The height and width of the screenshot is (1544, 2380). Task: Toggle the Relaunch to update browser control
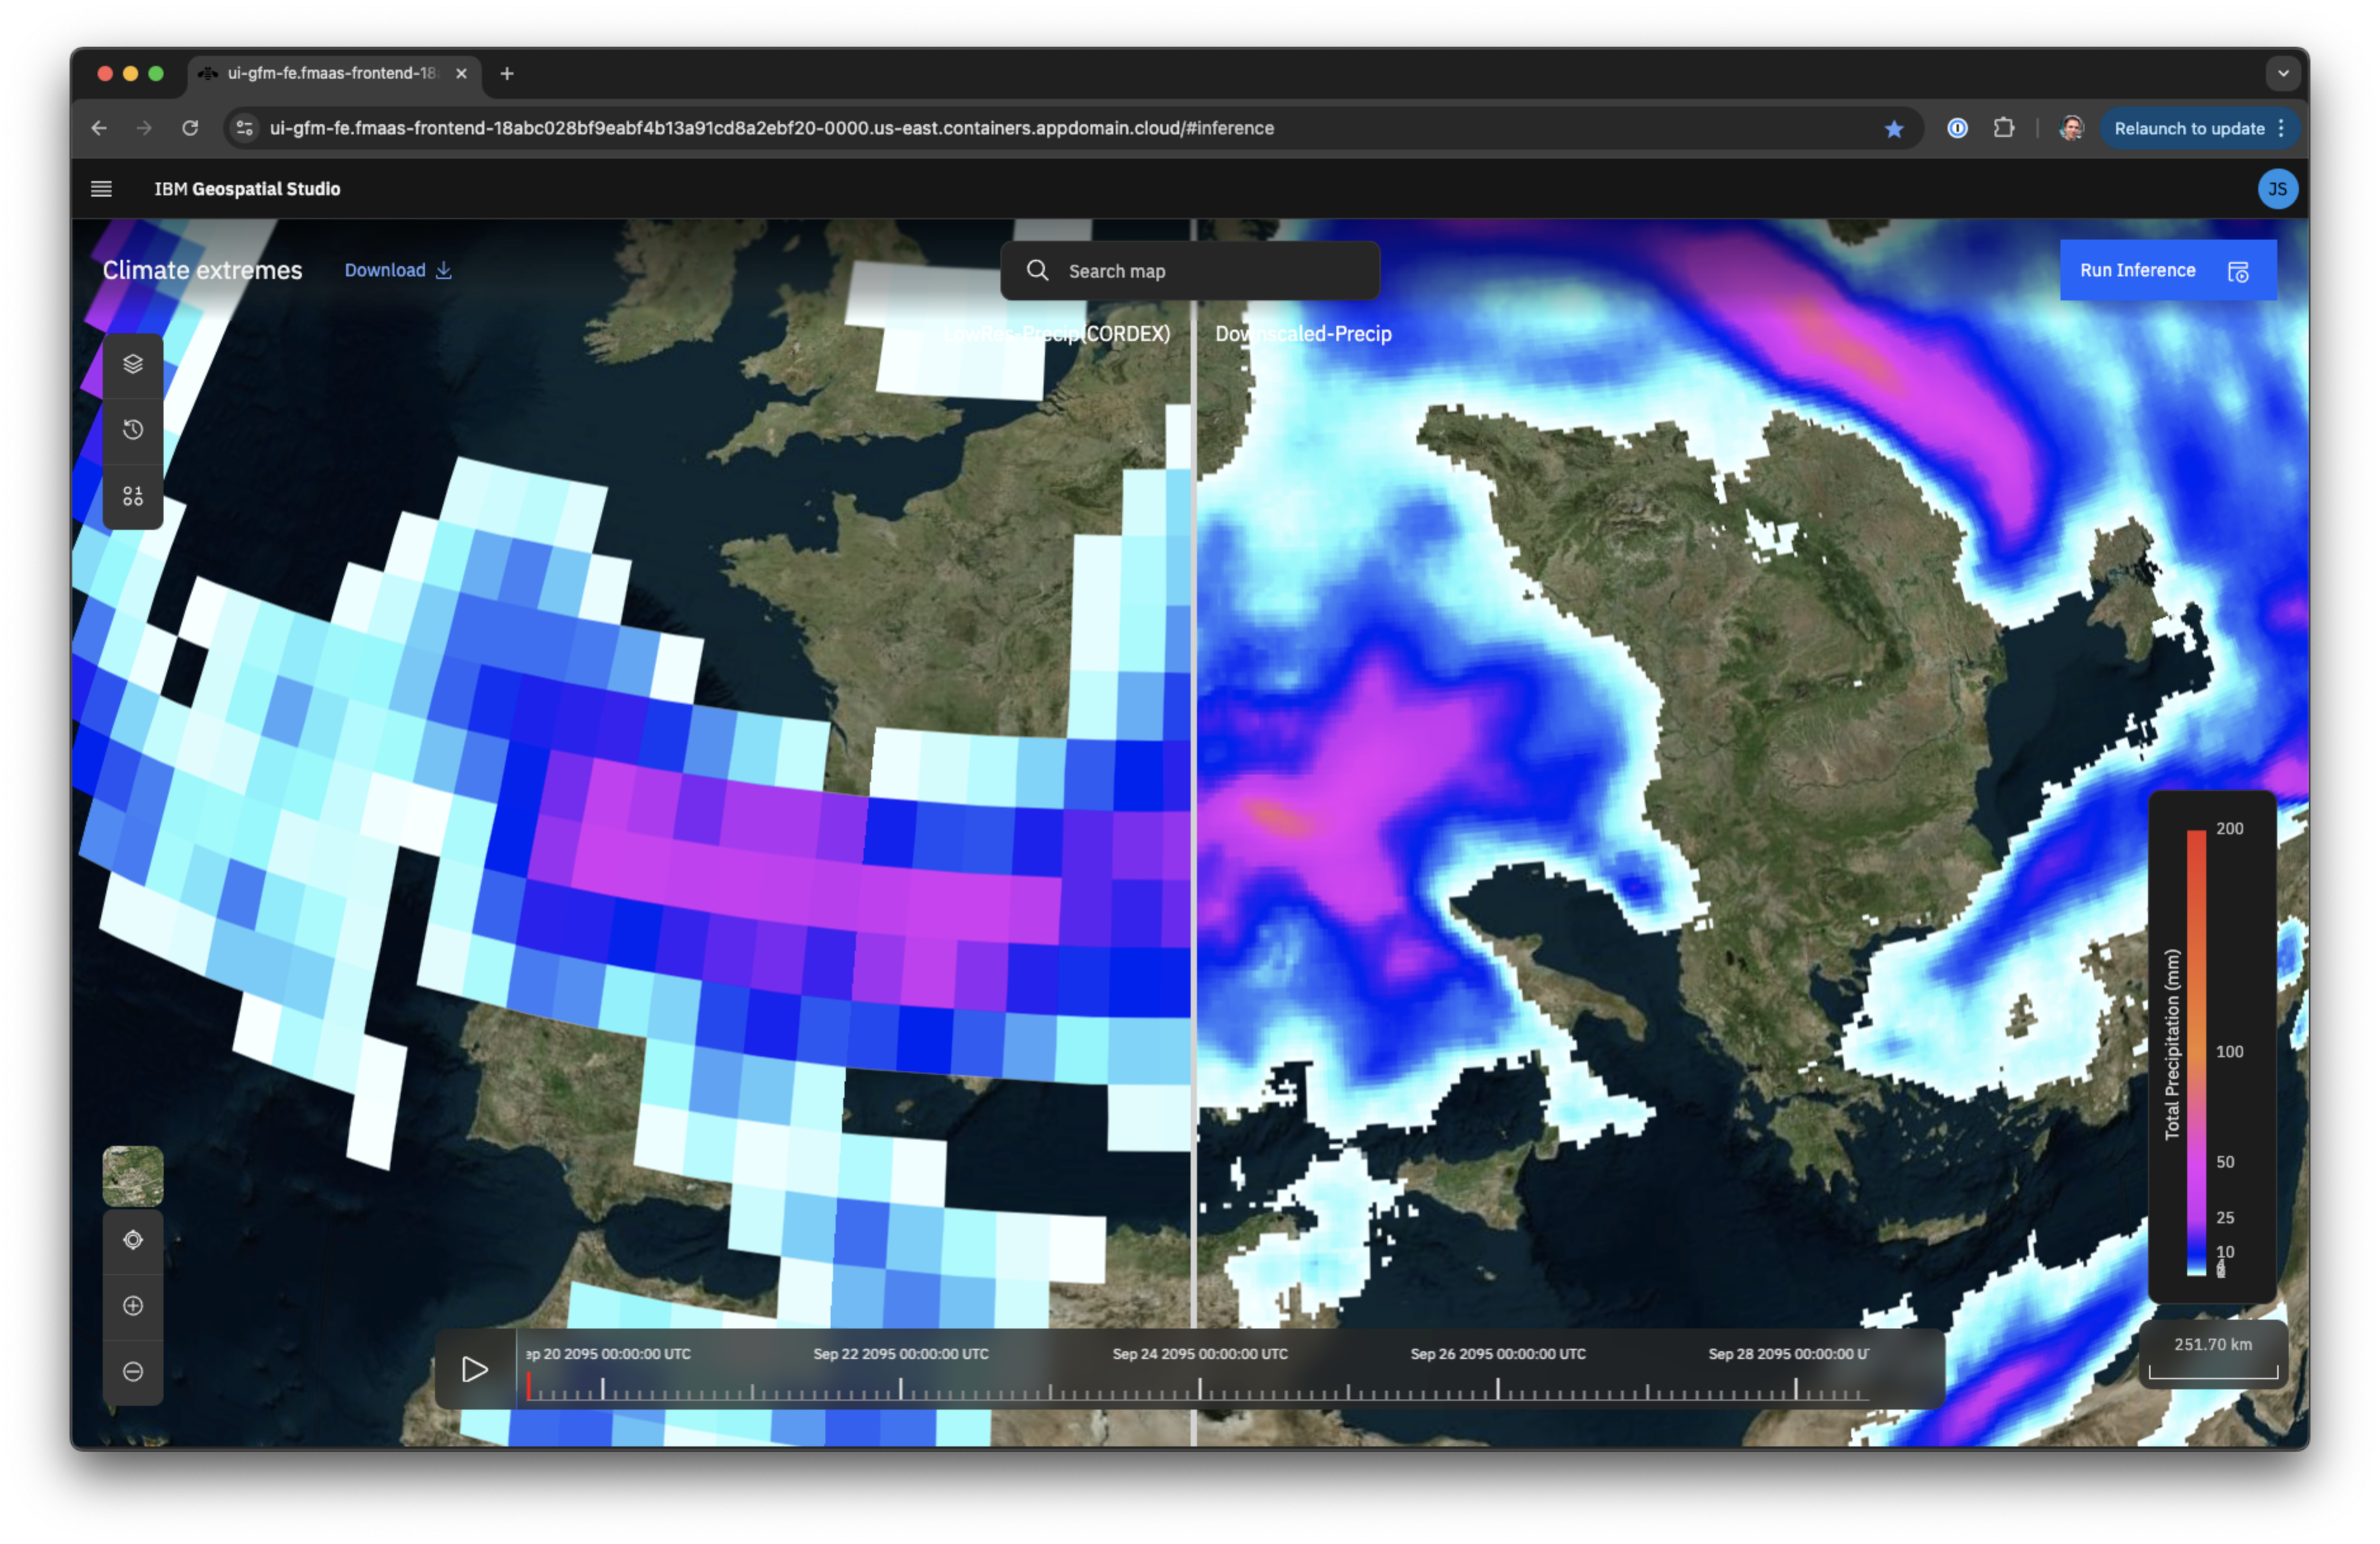(x=2189, y=128)
